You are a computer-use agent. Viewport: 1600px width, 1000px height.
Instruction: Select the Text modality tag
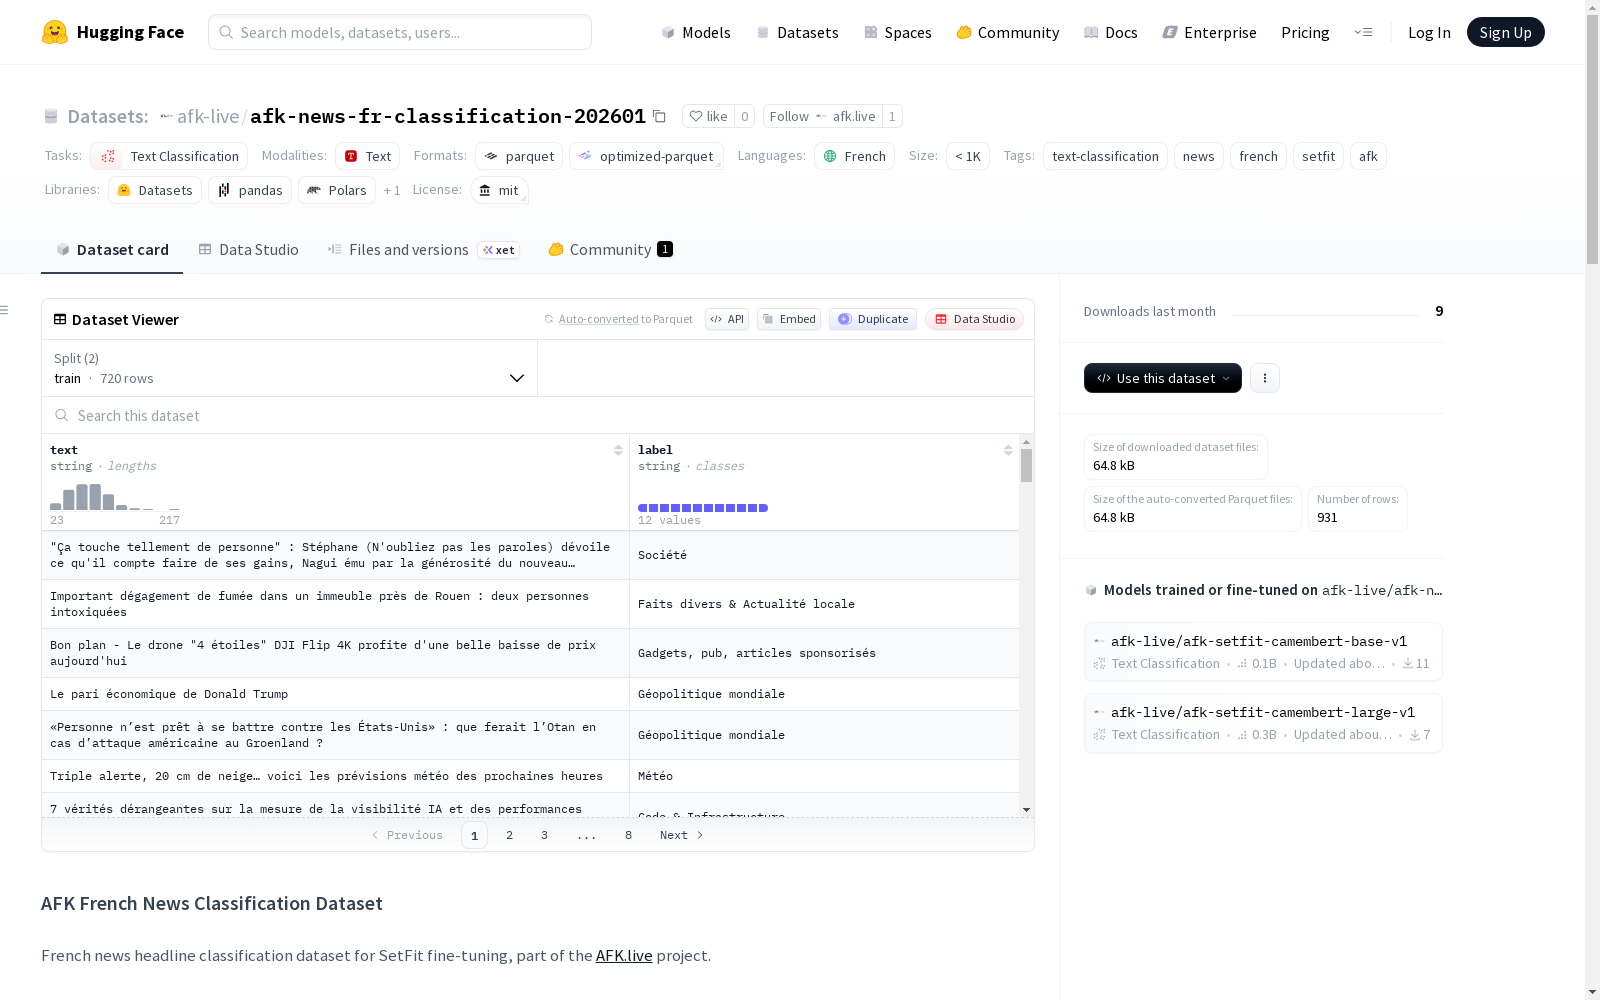pyautogui.click(x=367, y=156)
